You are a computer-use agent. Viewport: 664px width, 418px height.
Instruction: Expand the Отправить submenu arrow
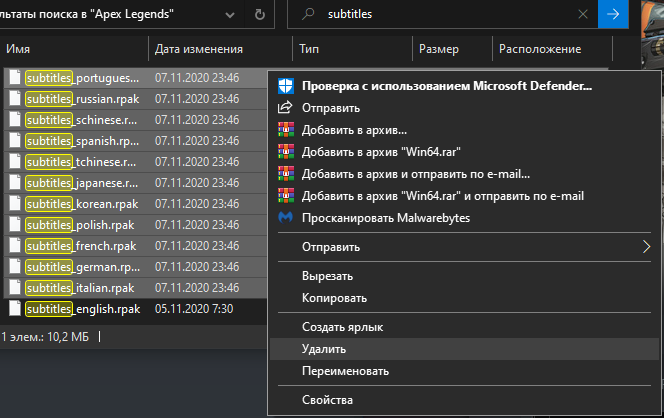[646, 246]
